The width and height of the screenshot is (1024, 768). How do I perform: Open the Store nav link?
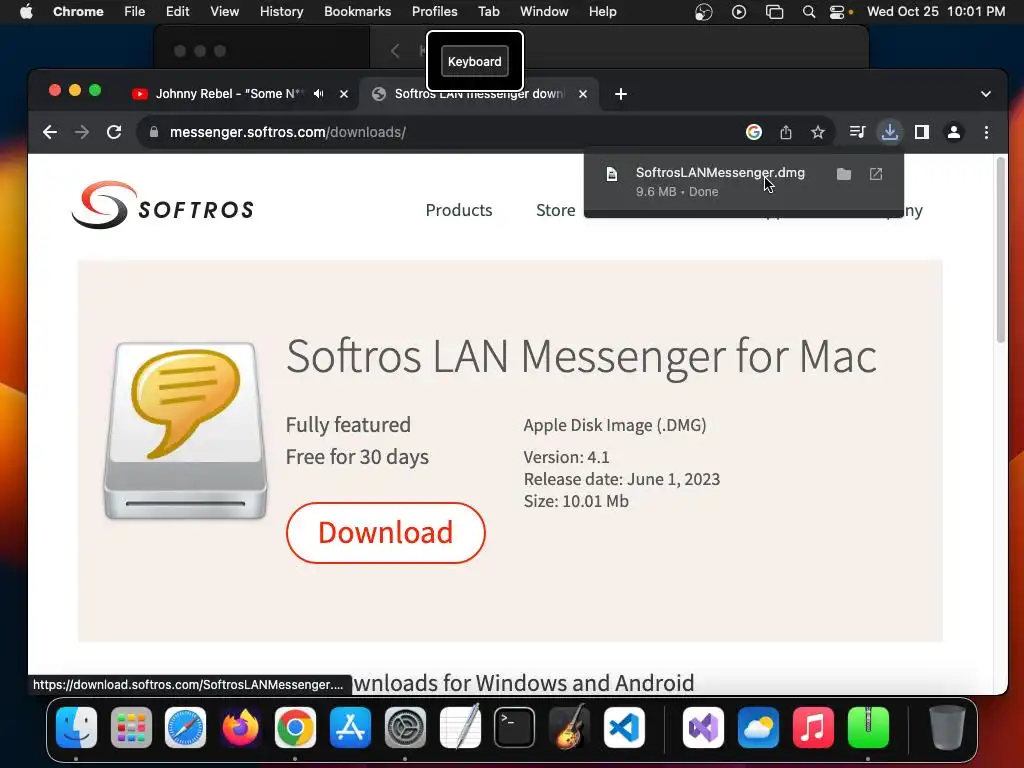555,210
